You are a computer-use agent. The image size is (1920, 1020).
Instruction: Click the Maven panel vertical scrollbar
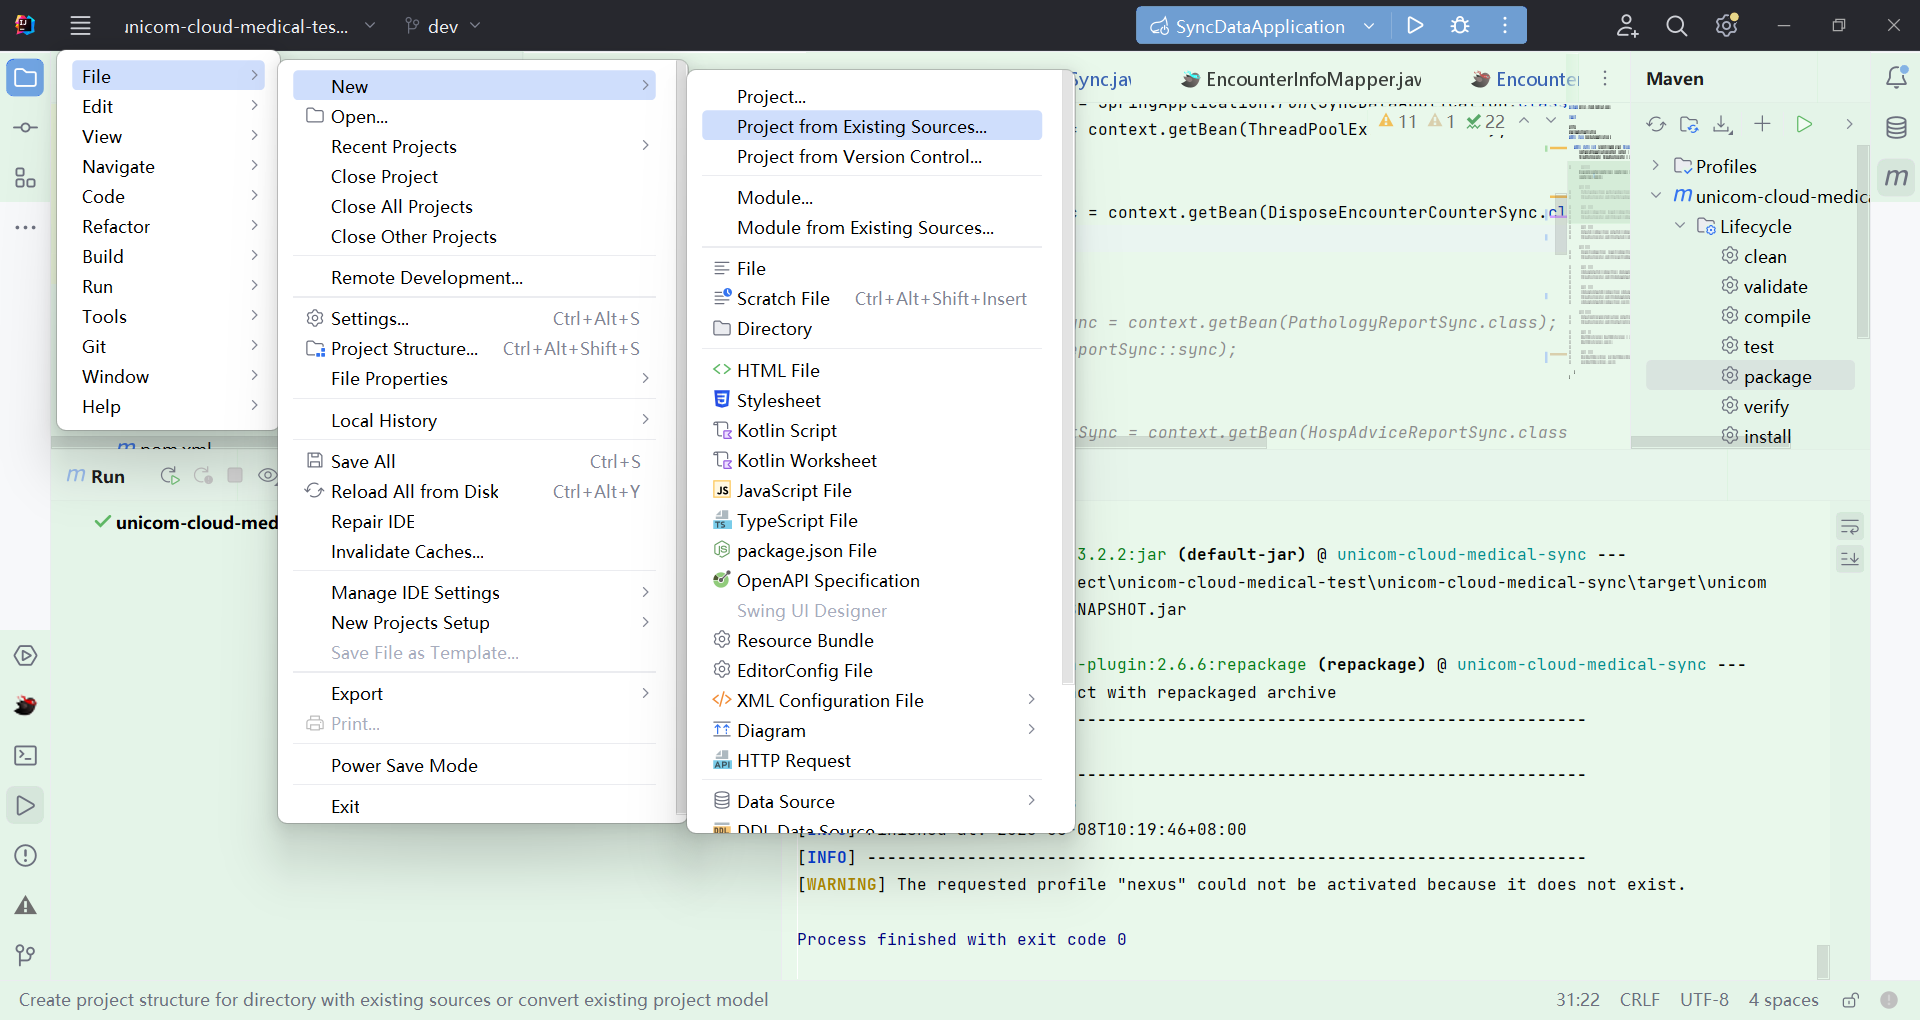pyautogui.click(x=1862, y=240)
